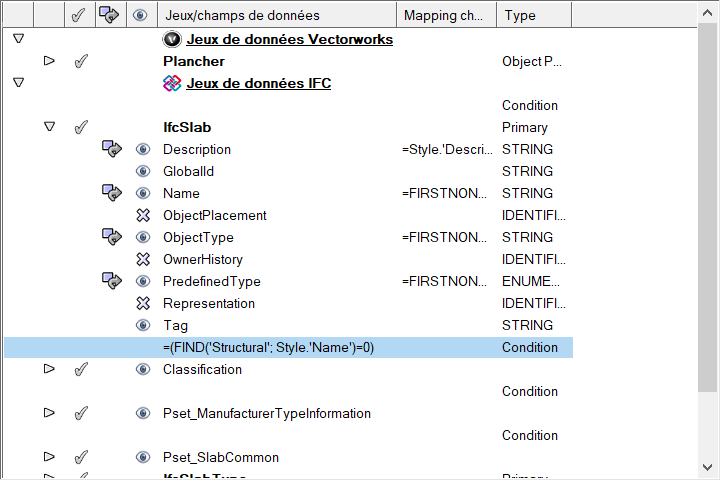Click the Name row =FIRSTNON... mapping cell
Screen dimensions: 720x480
point(444,193)
